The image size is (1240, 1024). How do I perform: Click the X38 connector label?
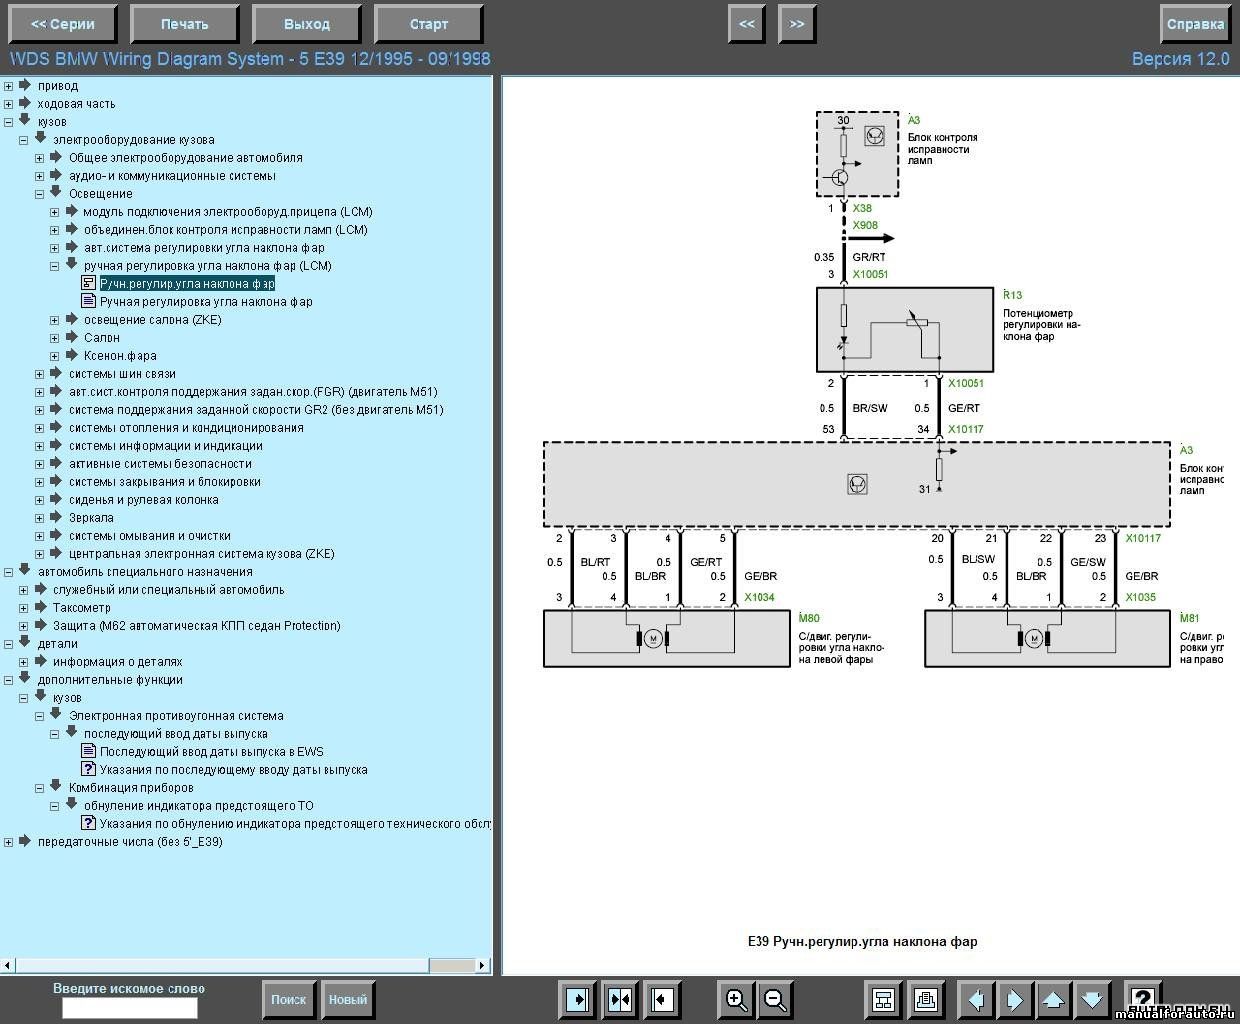(862, 209)
